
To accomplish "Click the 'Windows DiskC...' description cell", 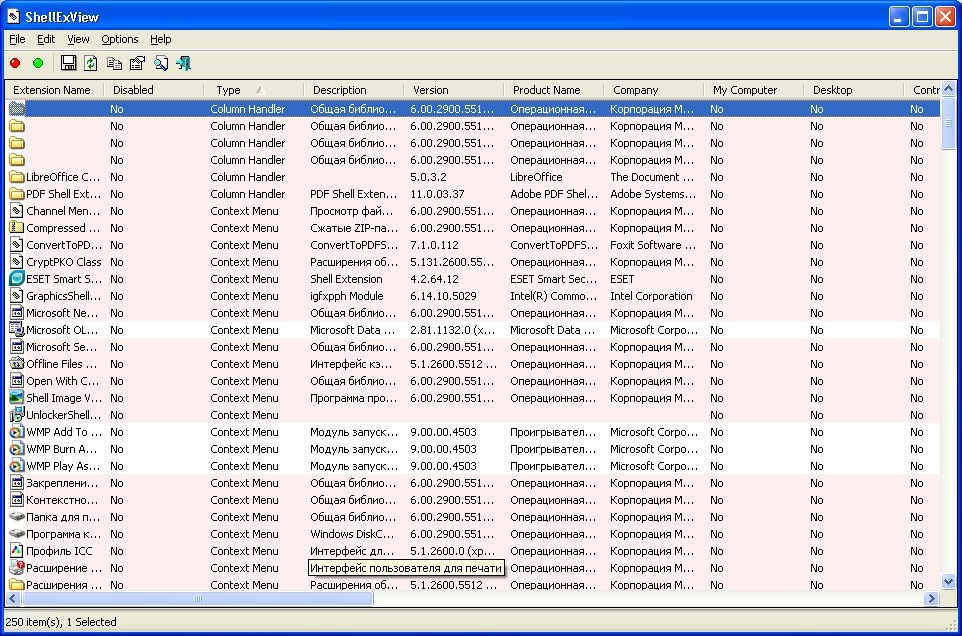I will click(352, 534).
